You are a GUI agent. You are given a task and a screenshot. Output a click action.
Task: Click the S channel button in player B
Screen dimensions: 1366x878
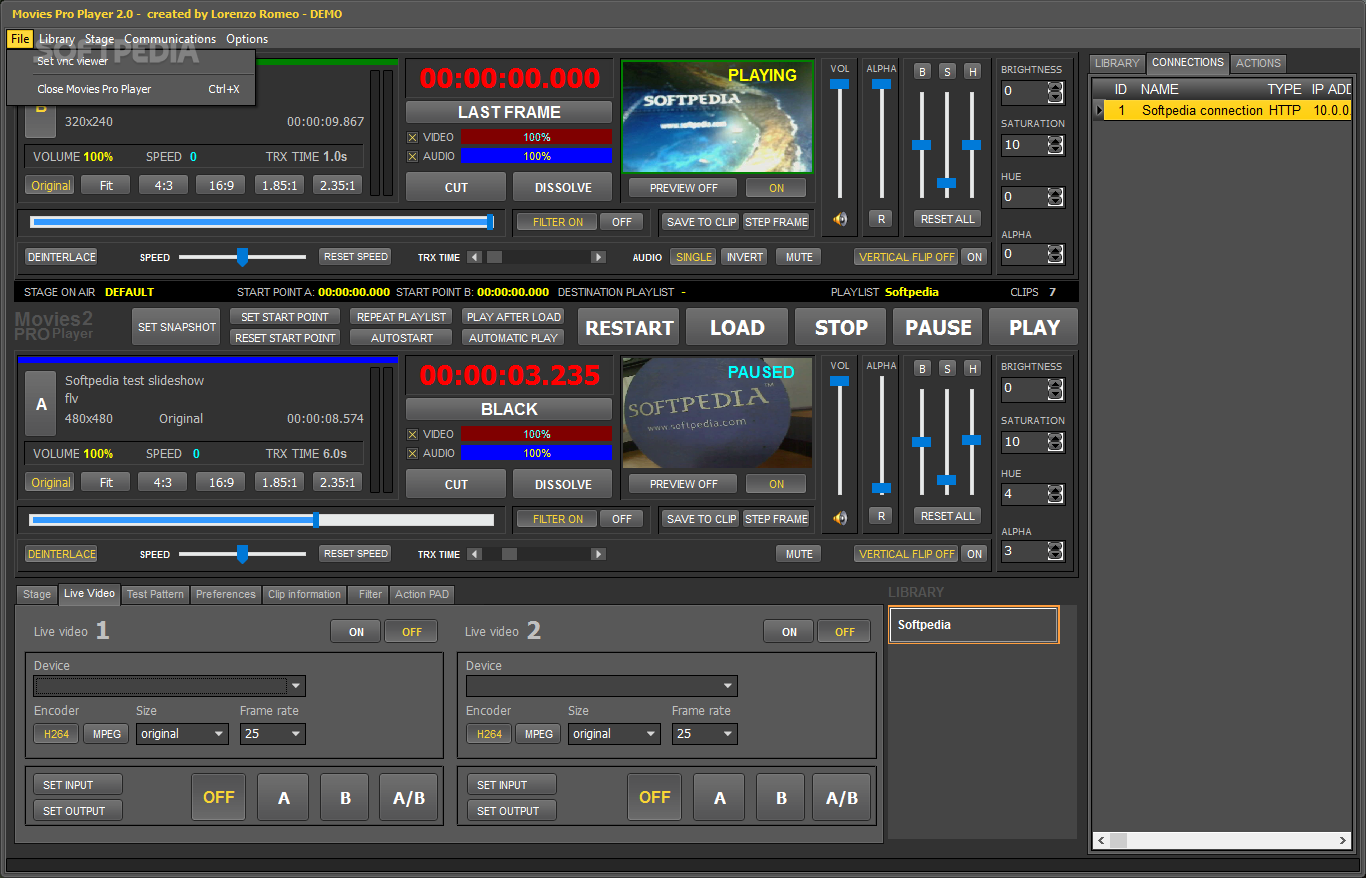(947, 71)
